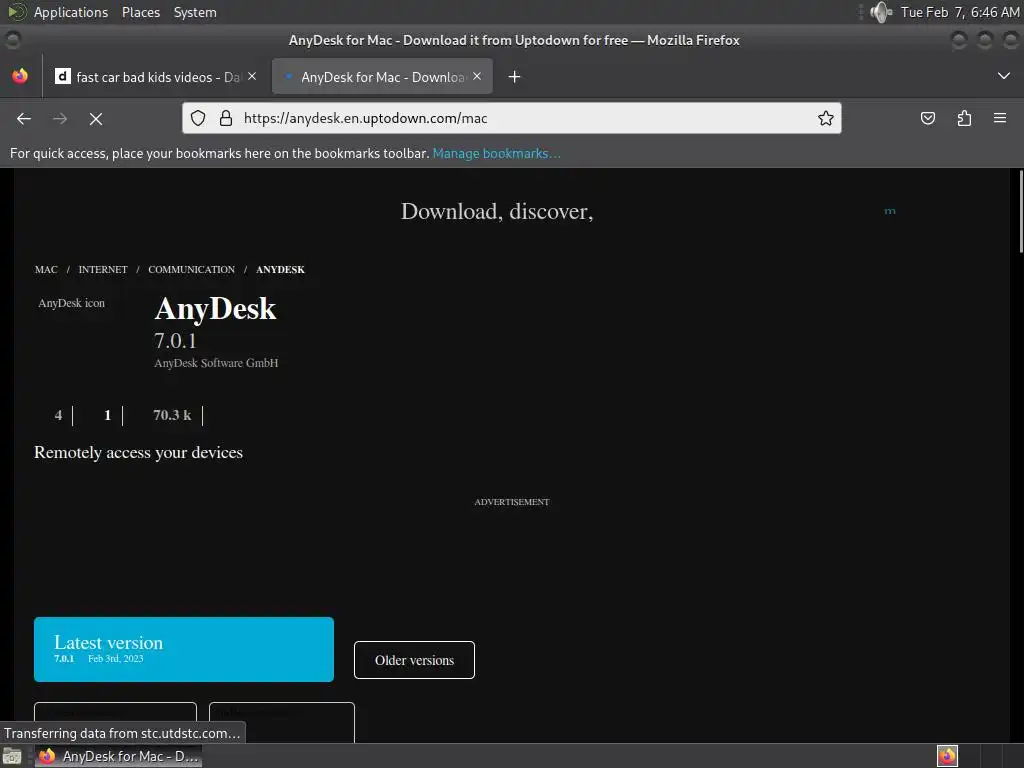Click the 70.3 k downloads count

pyautogui.click(x=172, y=415)
